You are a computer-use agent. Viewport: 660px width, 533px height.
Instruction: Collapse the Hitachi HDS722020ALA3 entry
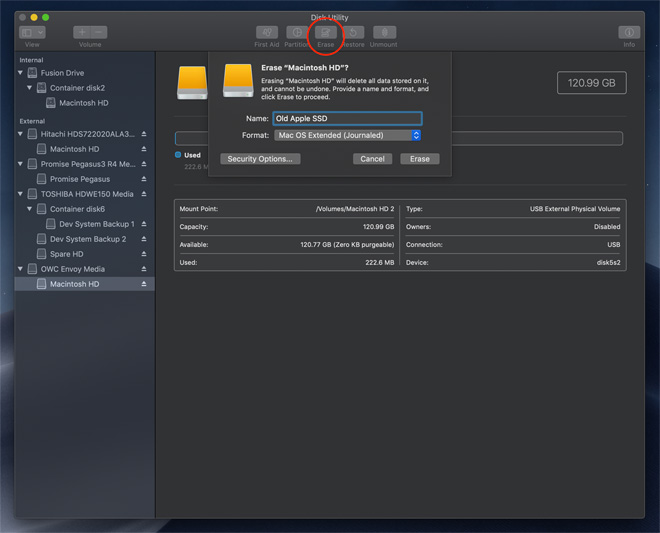point(20,134)
